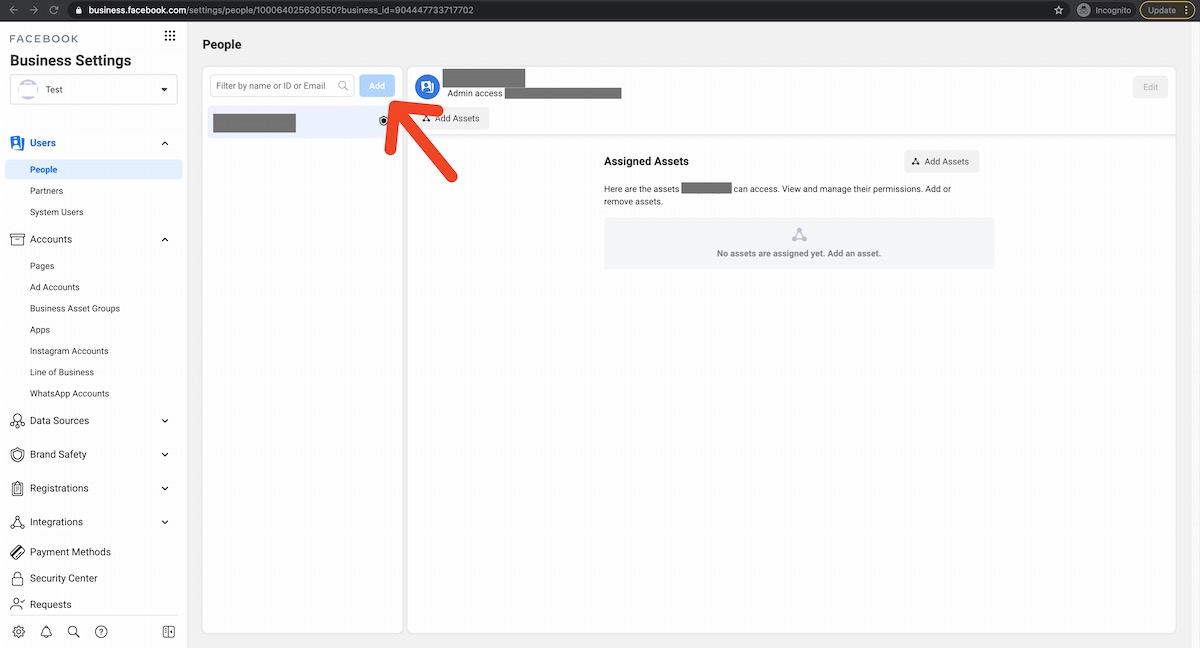The width and height of the screenshot is (1200, 648).
Task: Go to System Users
Action: pos(56,212)
